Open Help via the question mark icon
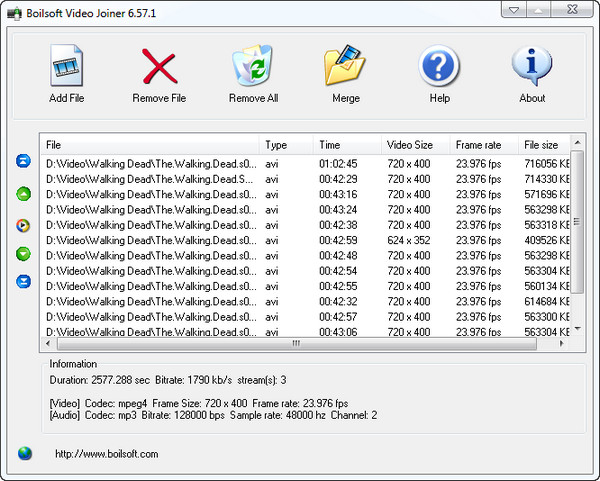Viewport: 600px width, 481px height. tap(439, 65)
